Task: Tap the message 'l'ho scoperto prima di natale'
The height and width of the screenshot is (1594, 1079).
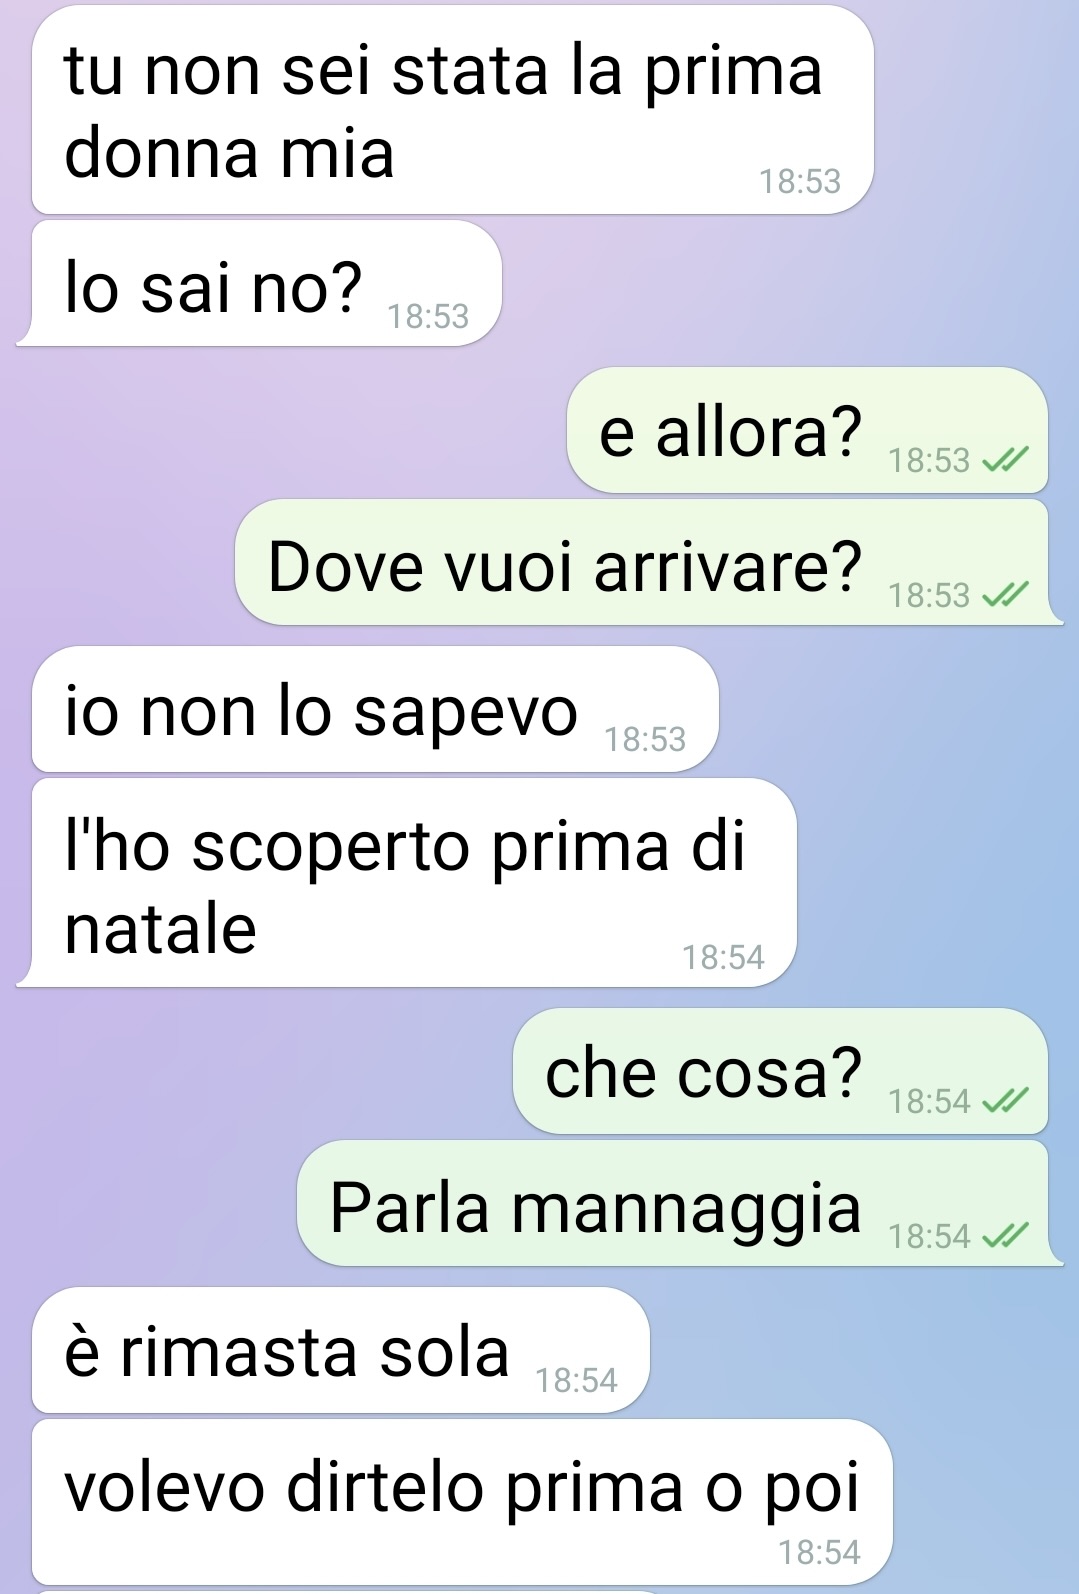Action: [x=406, y=883]
